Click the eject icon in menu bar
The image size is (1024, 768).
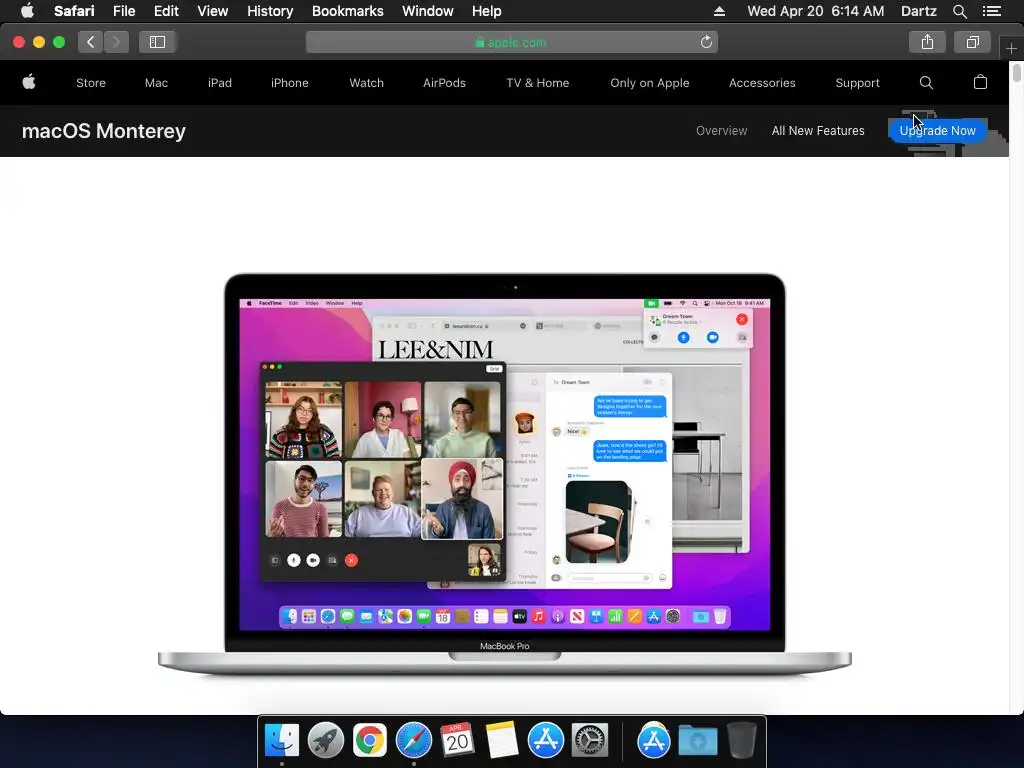(x=719, y=11)
